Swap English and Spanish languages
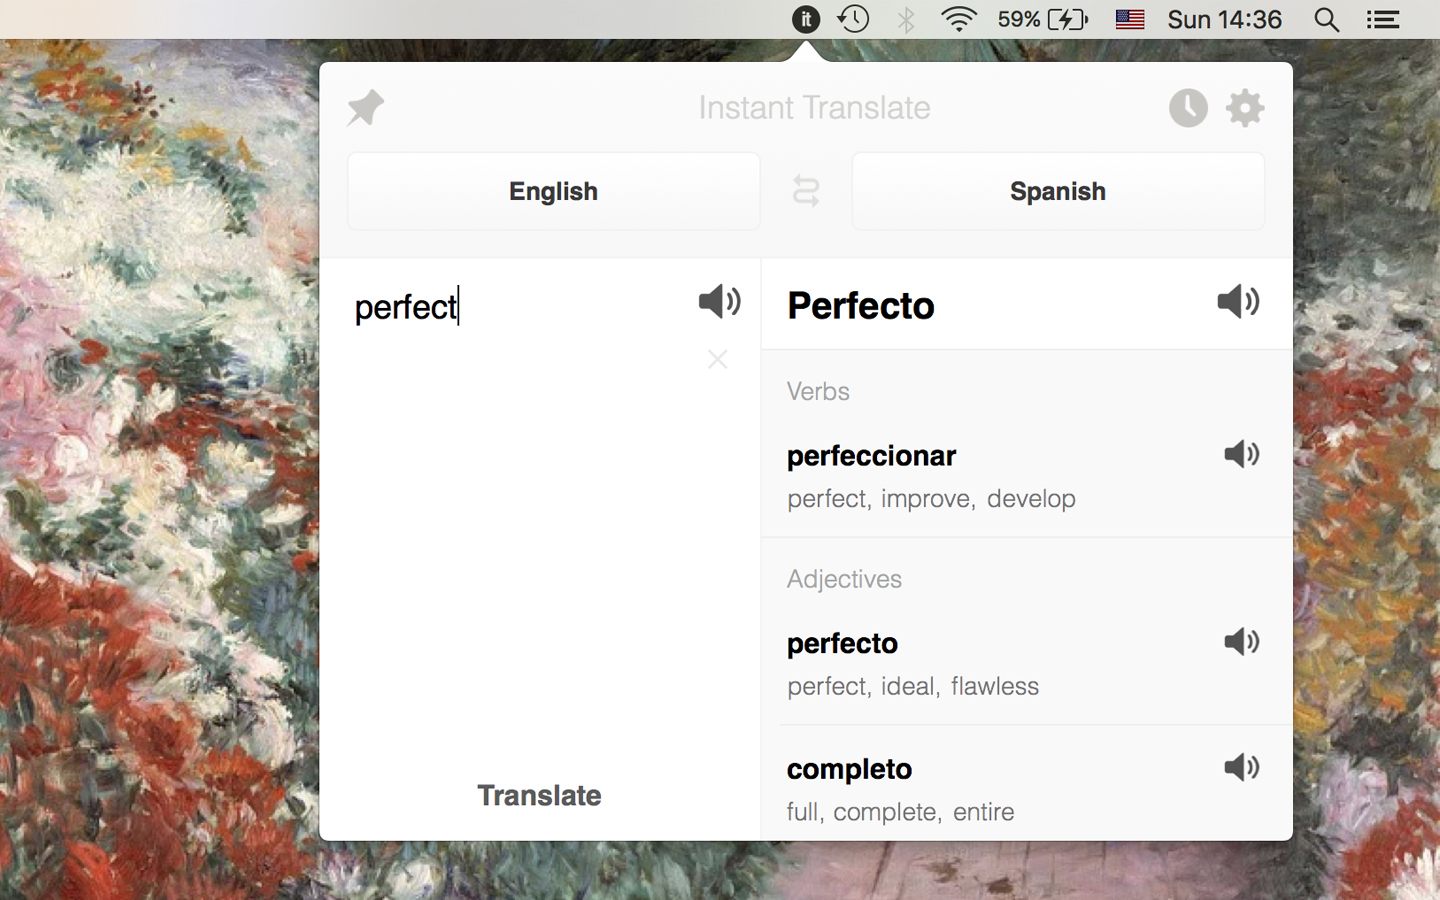Screen dimensions: 1440x900 (x=806, y=191)
